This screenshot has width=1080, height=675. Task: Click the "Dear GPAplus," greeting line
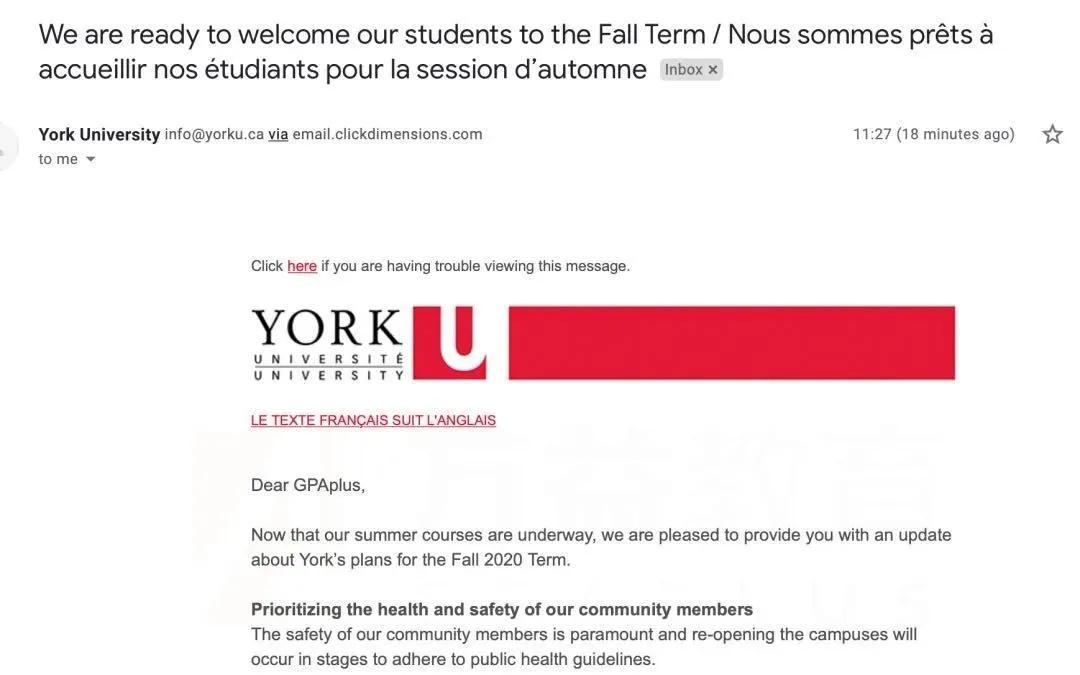308,485
